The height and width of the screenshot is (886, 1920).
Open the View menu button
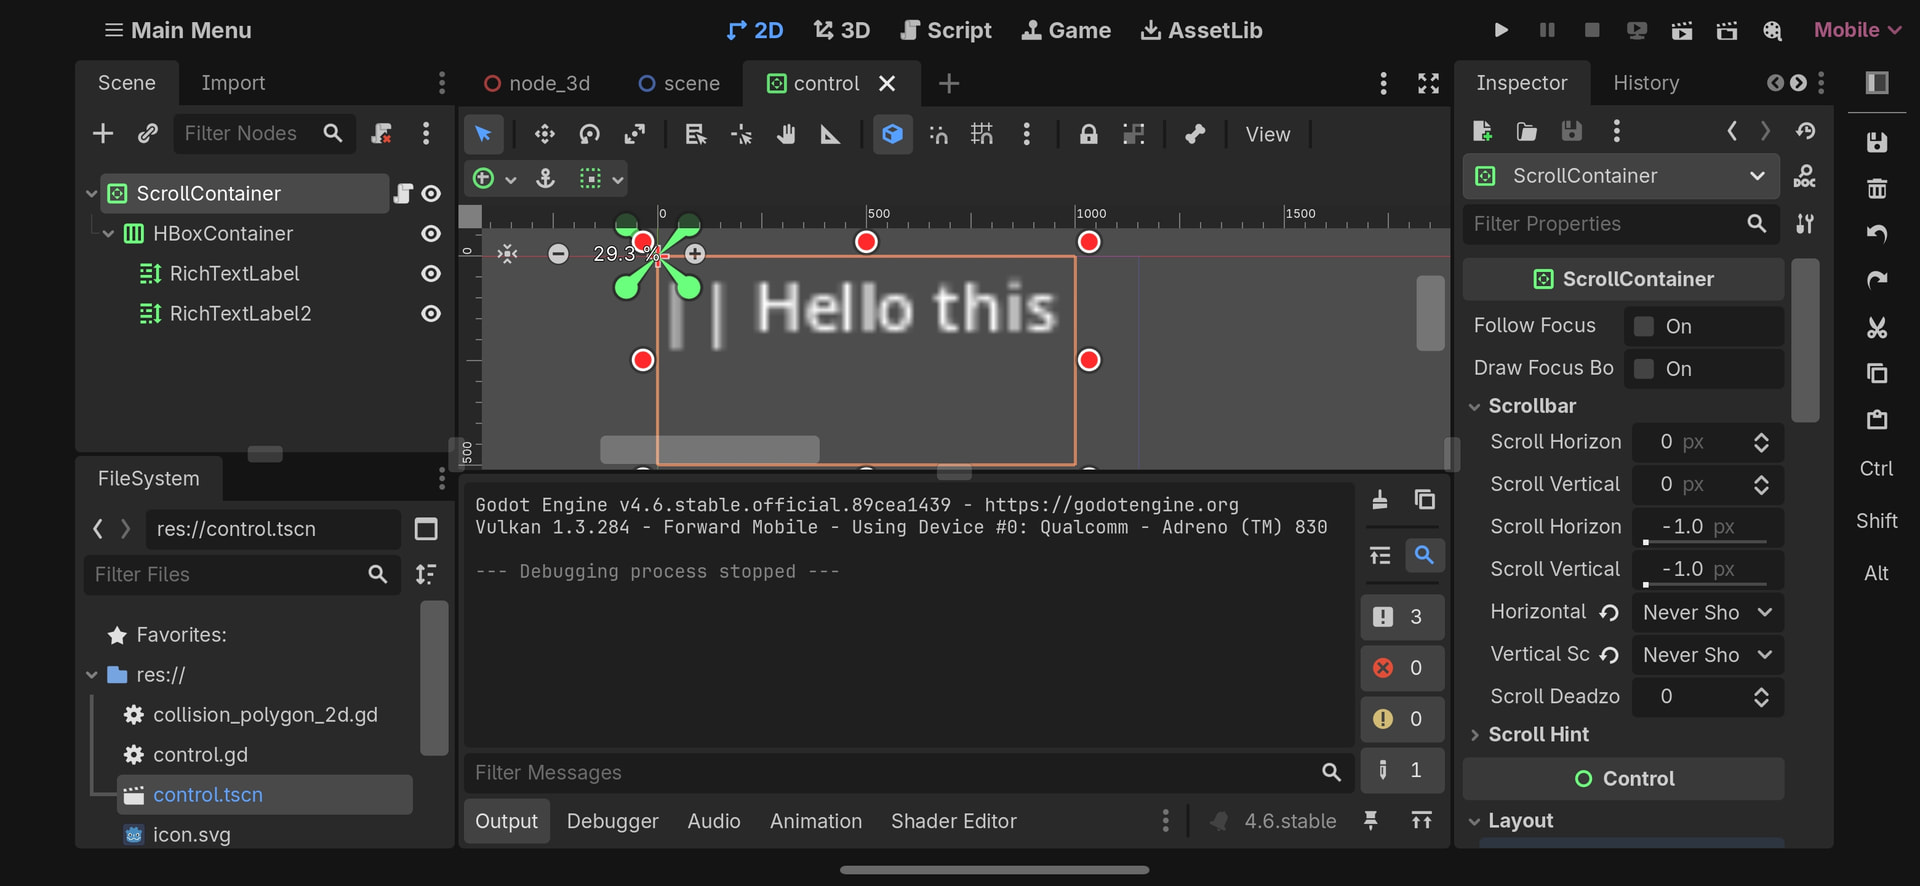[1267, 134]
